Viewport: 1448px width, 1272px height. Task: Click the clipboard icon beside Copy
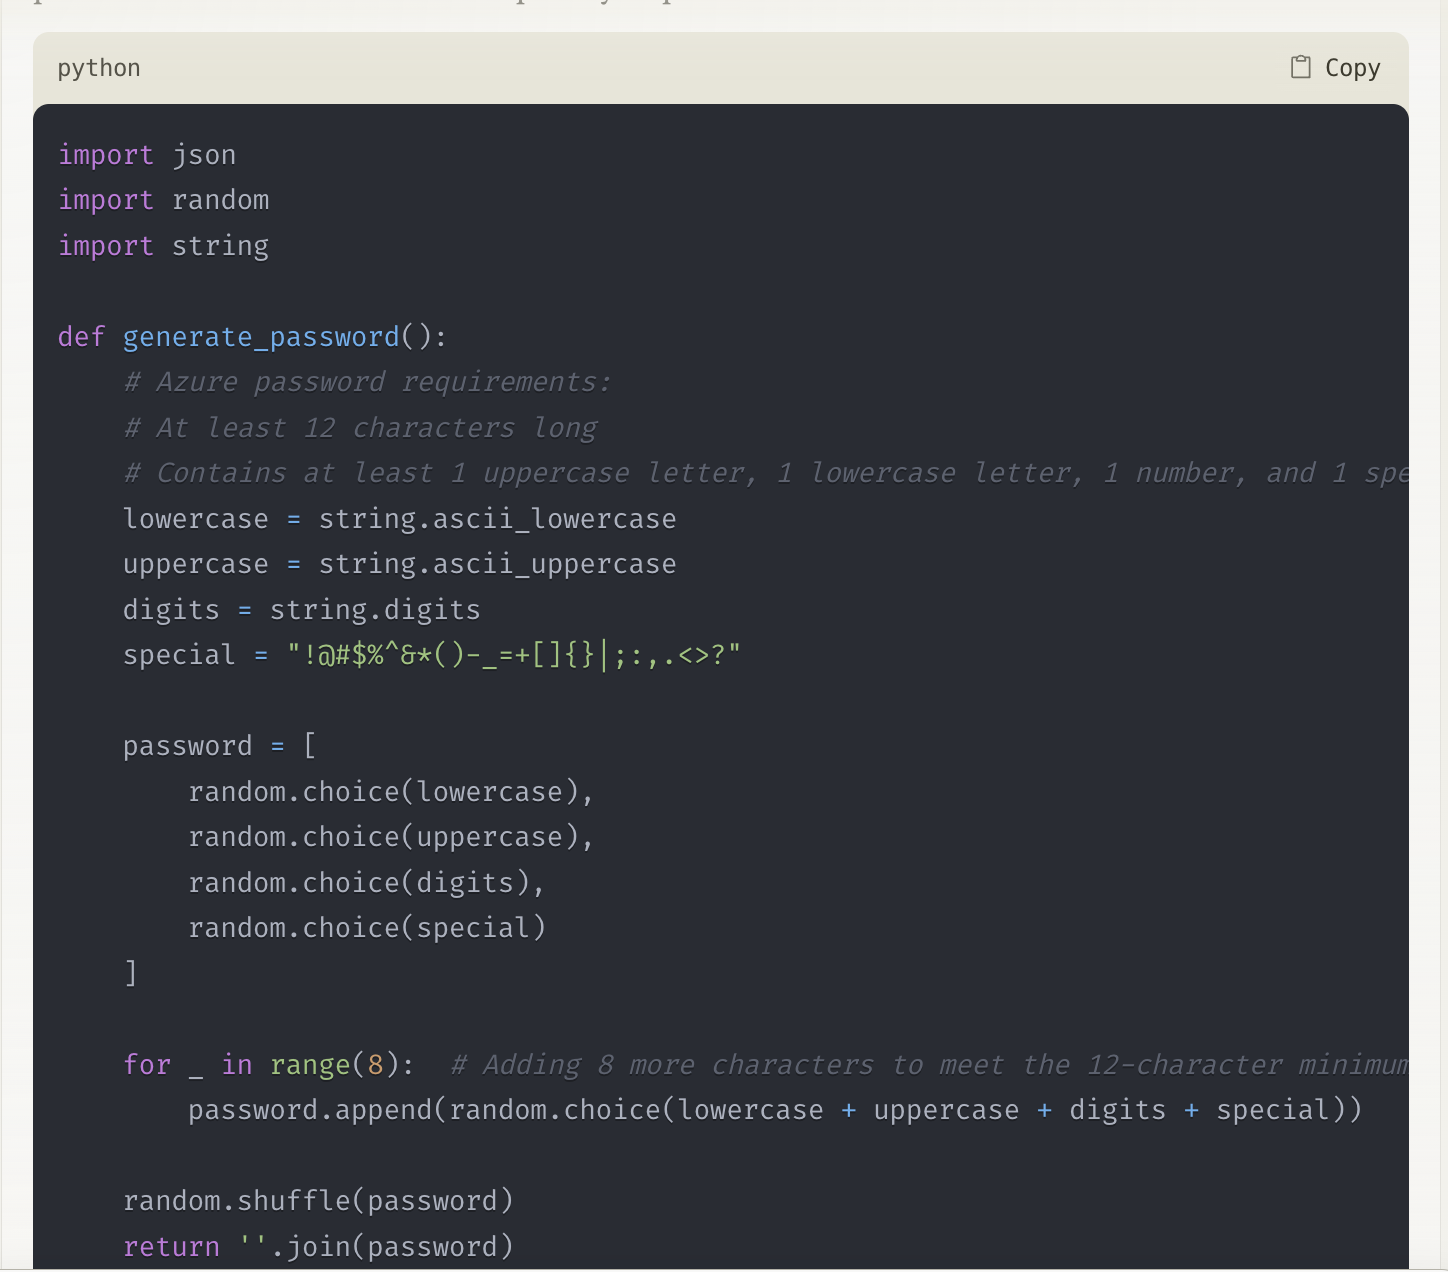[1300, 67]
